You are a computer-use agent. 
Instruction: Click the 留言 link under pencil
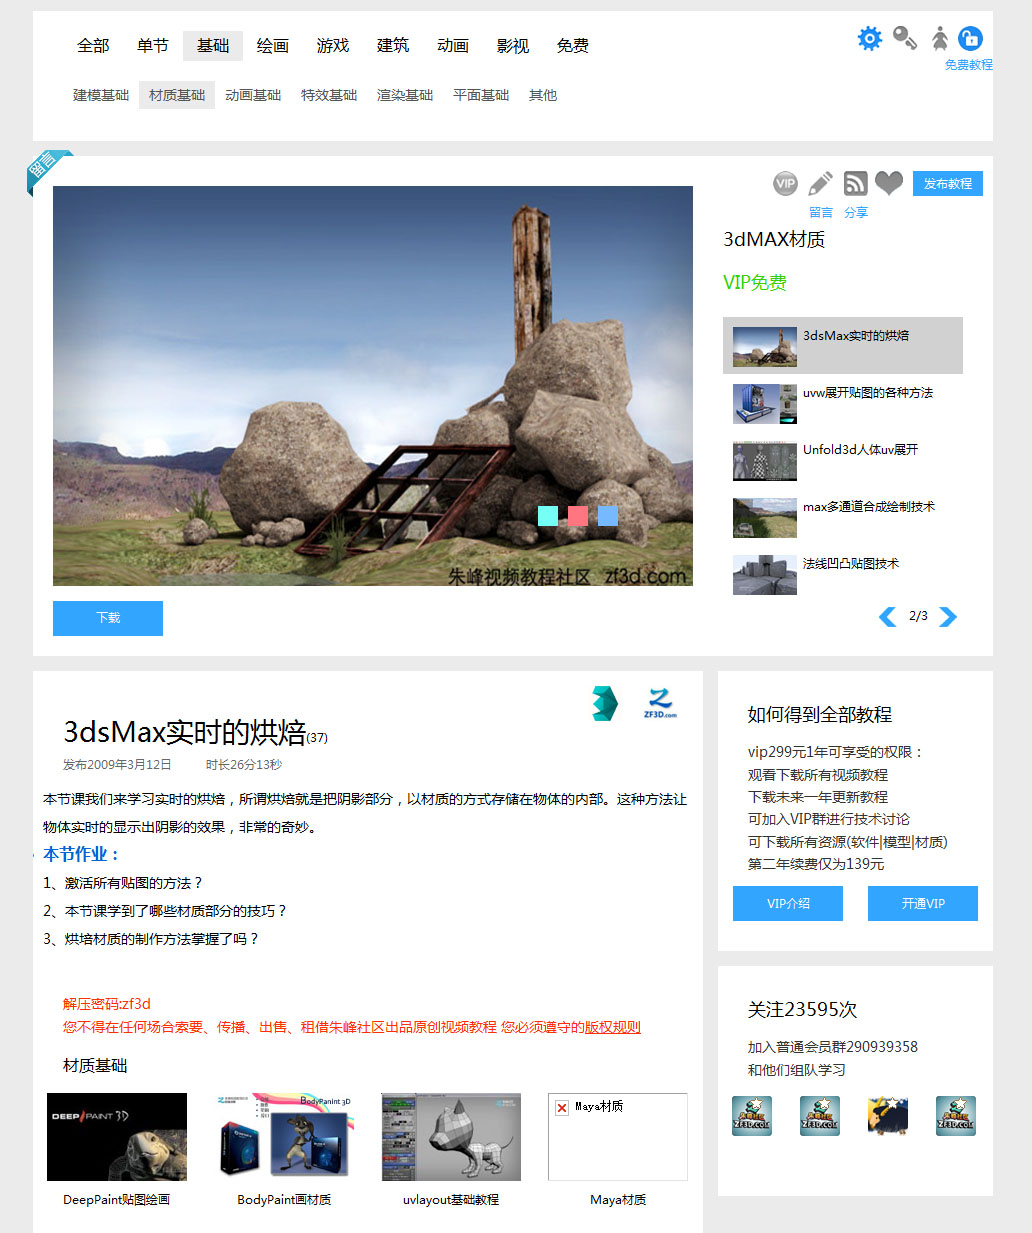coord(821,213)
